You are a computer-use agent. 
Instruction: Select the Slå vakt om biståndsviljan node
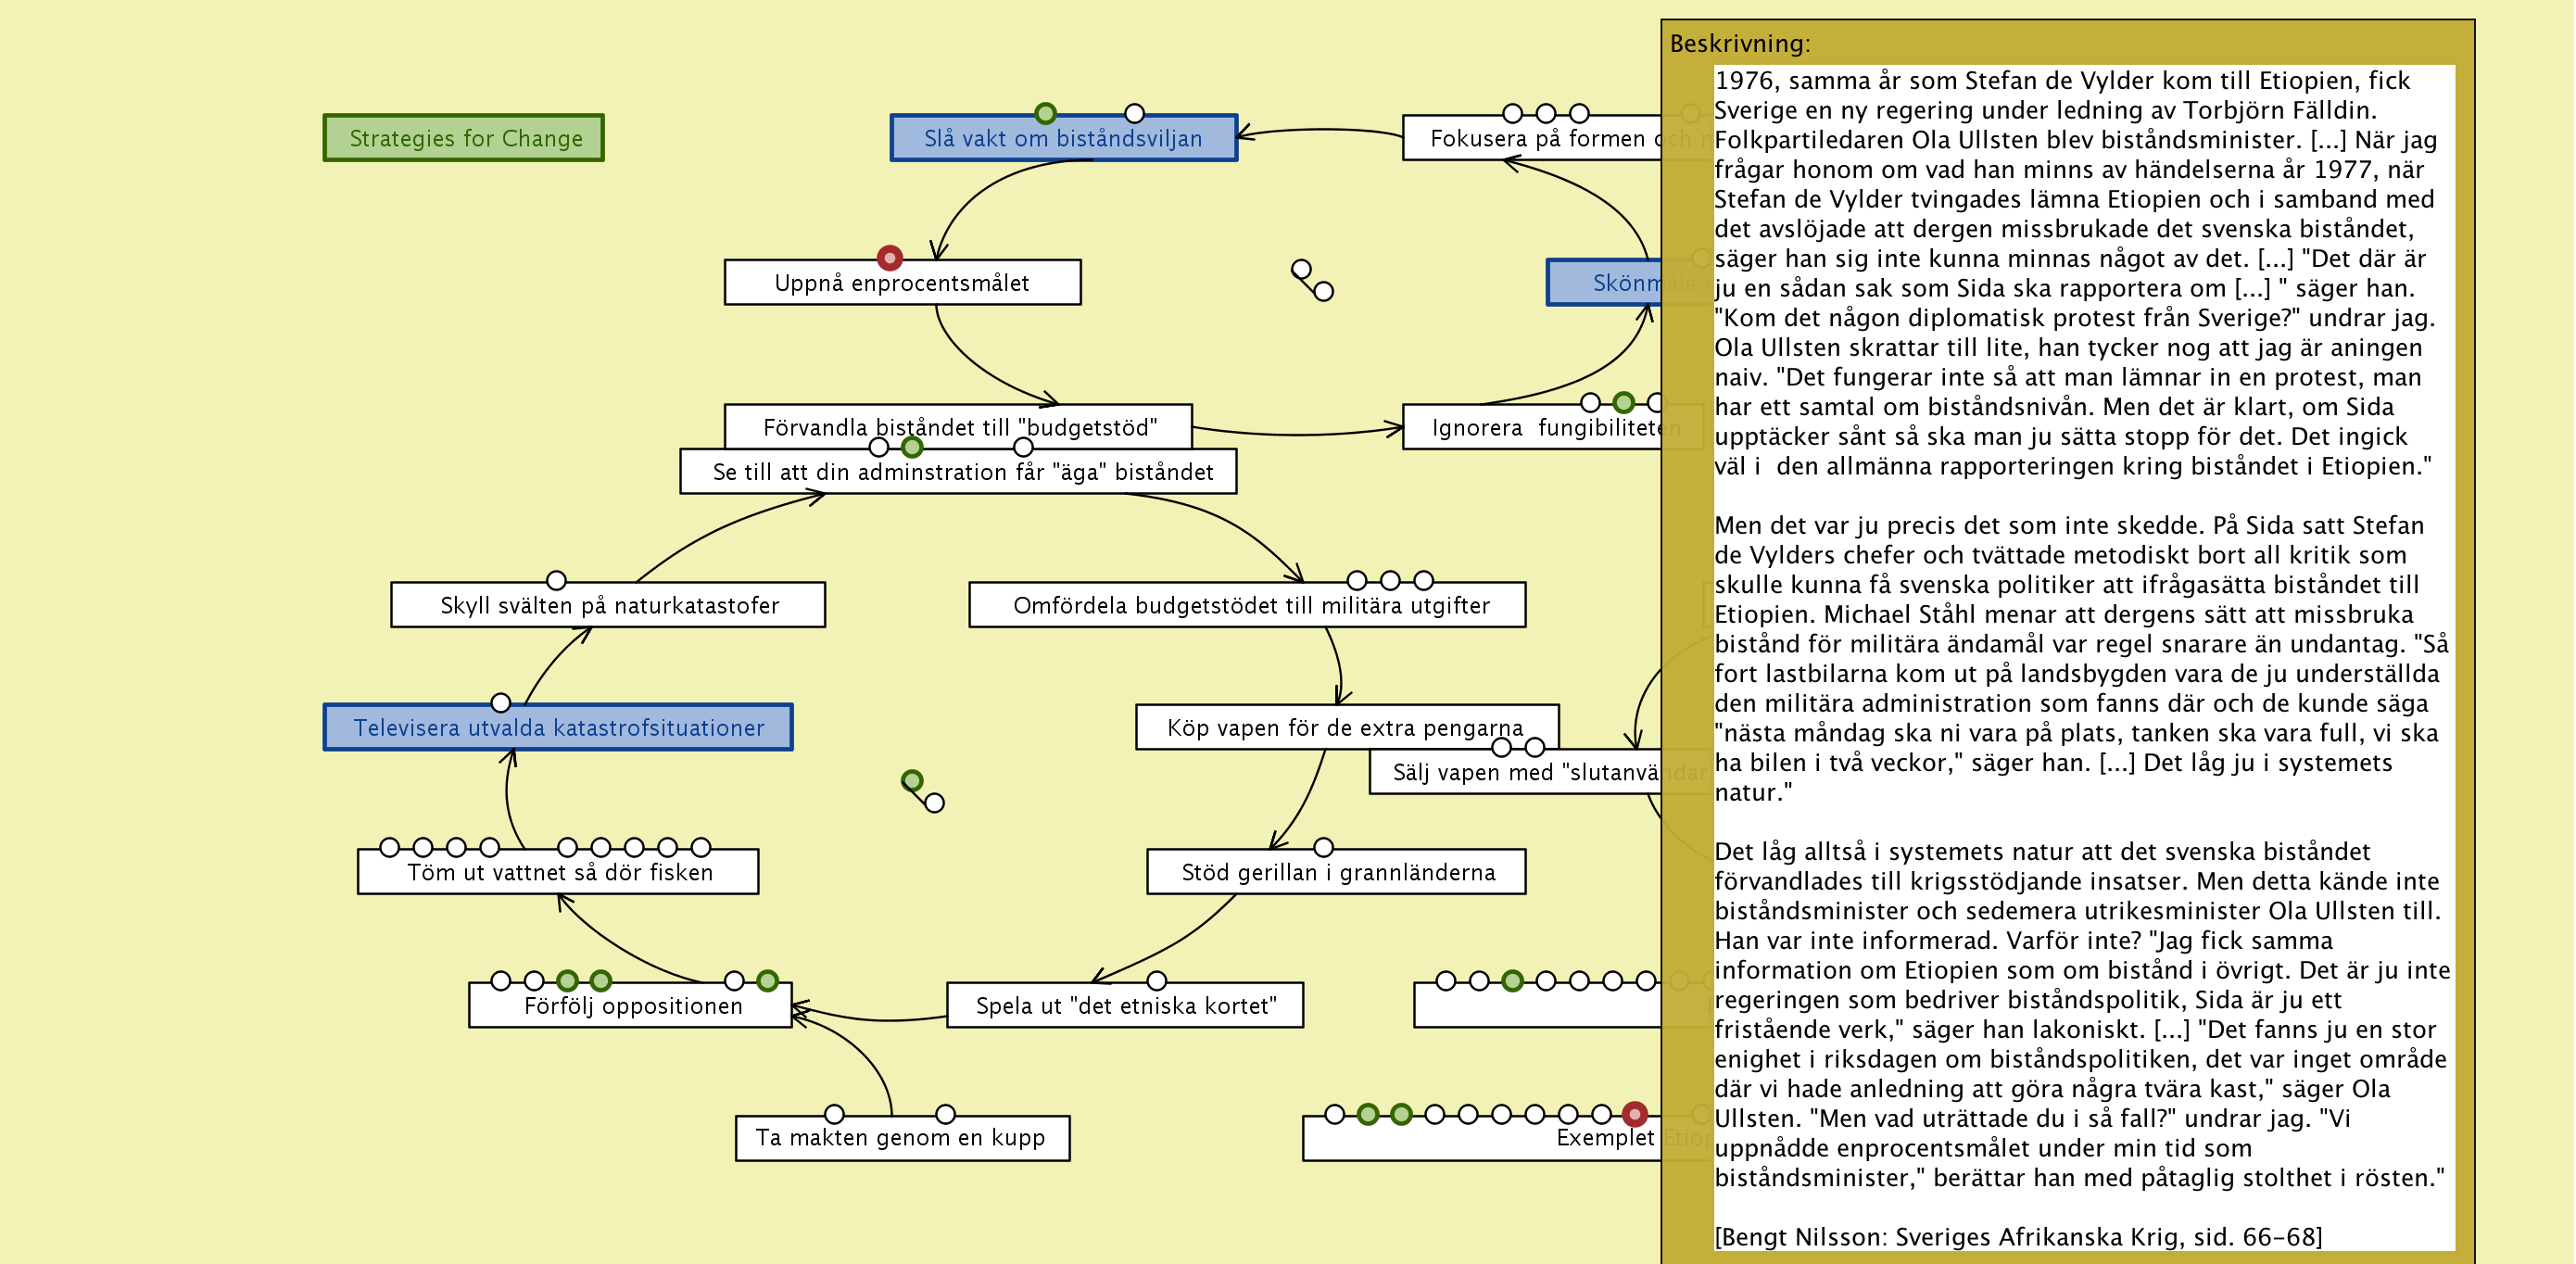(x=1063, y=139)
